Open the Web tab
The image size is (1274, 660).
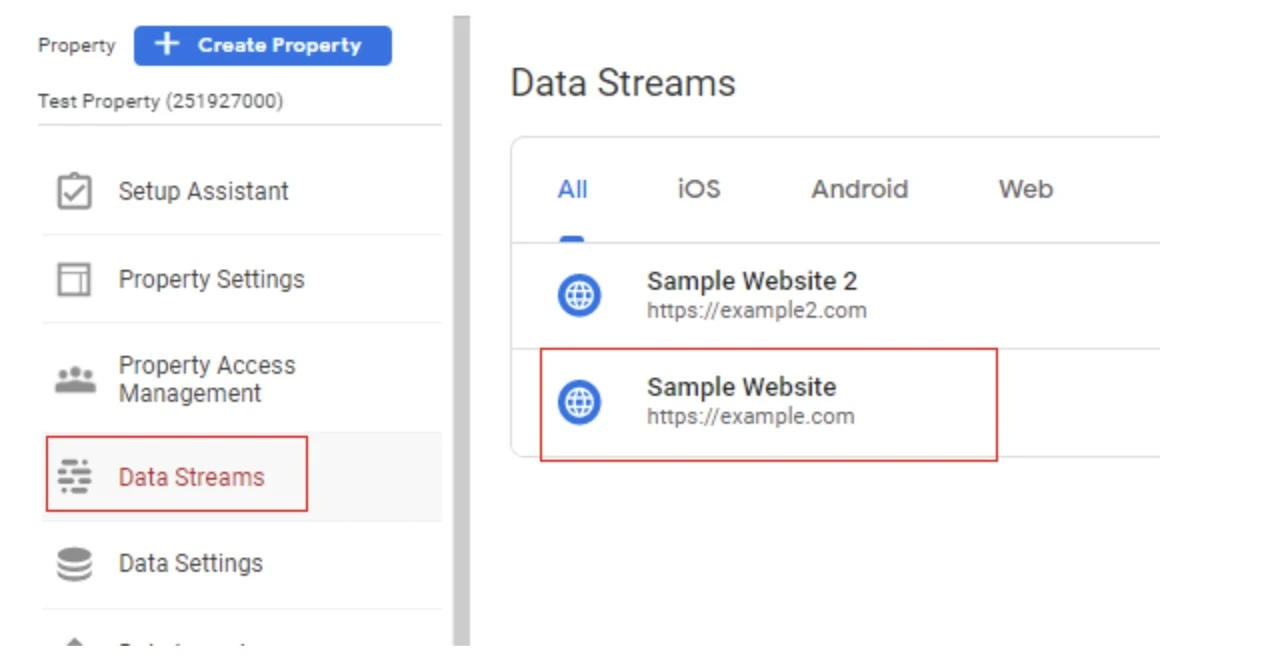(x=1024, y=189)
